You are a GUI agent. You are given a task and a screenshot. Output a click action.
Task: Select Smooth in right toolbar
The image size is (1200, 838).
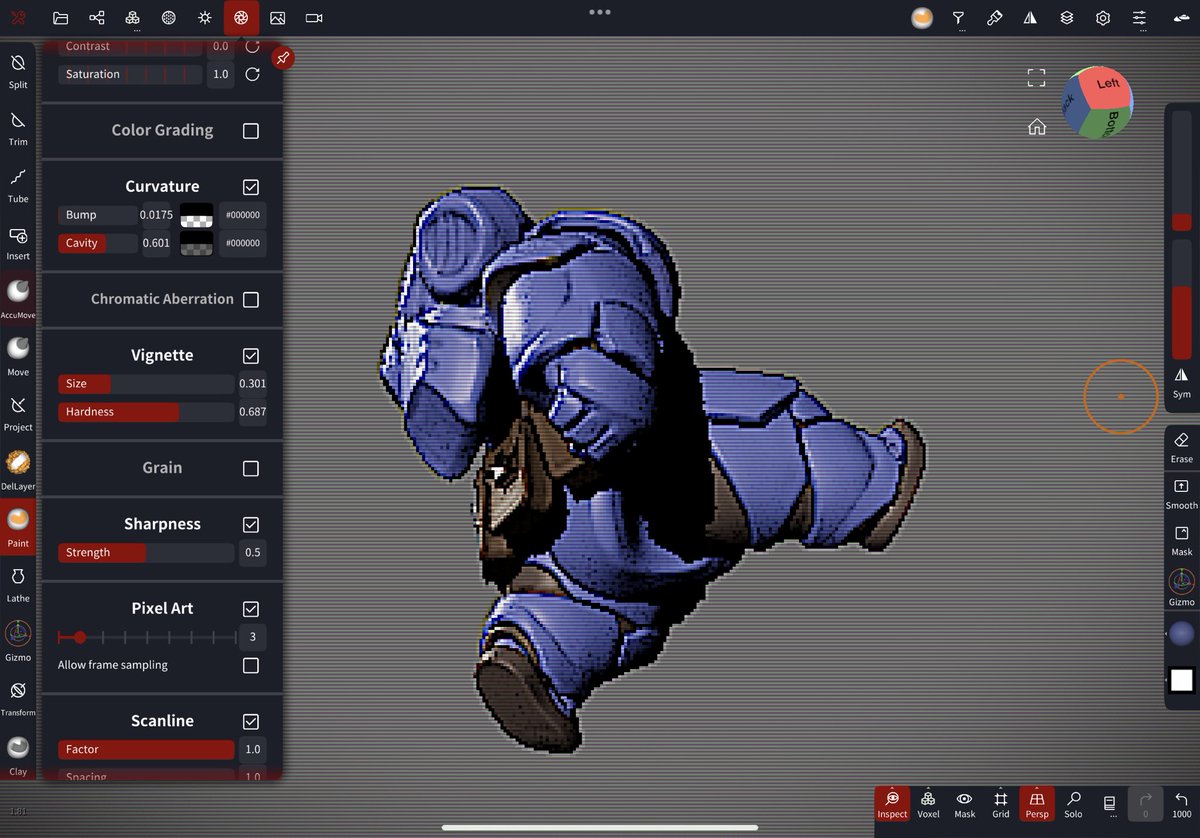coord(1182,493)
